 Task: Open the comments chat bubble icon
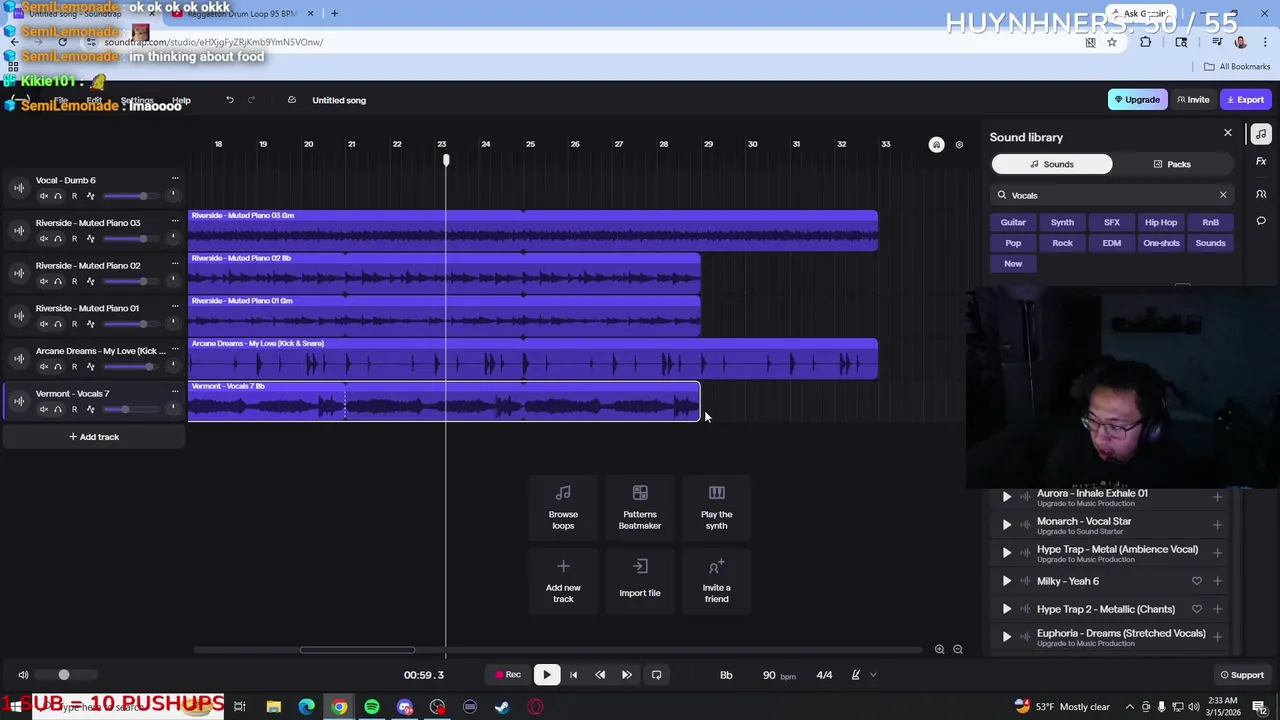pos(1261,220)
